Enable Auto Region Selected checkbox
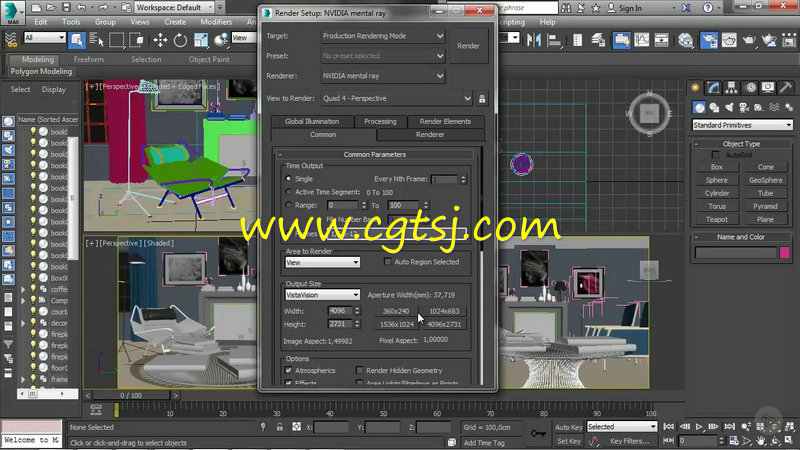The image size is (800, 450). coord(387,262)
